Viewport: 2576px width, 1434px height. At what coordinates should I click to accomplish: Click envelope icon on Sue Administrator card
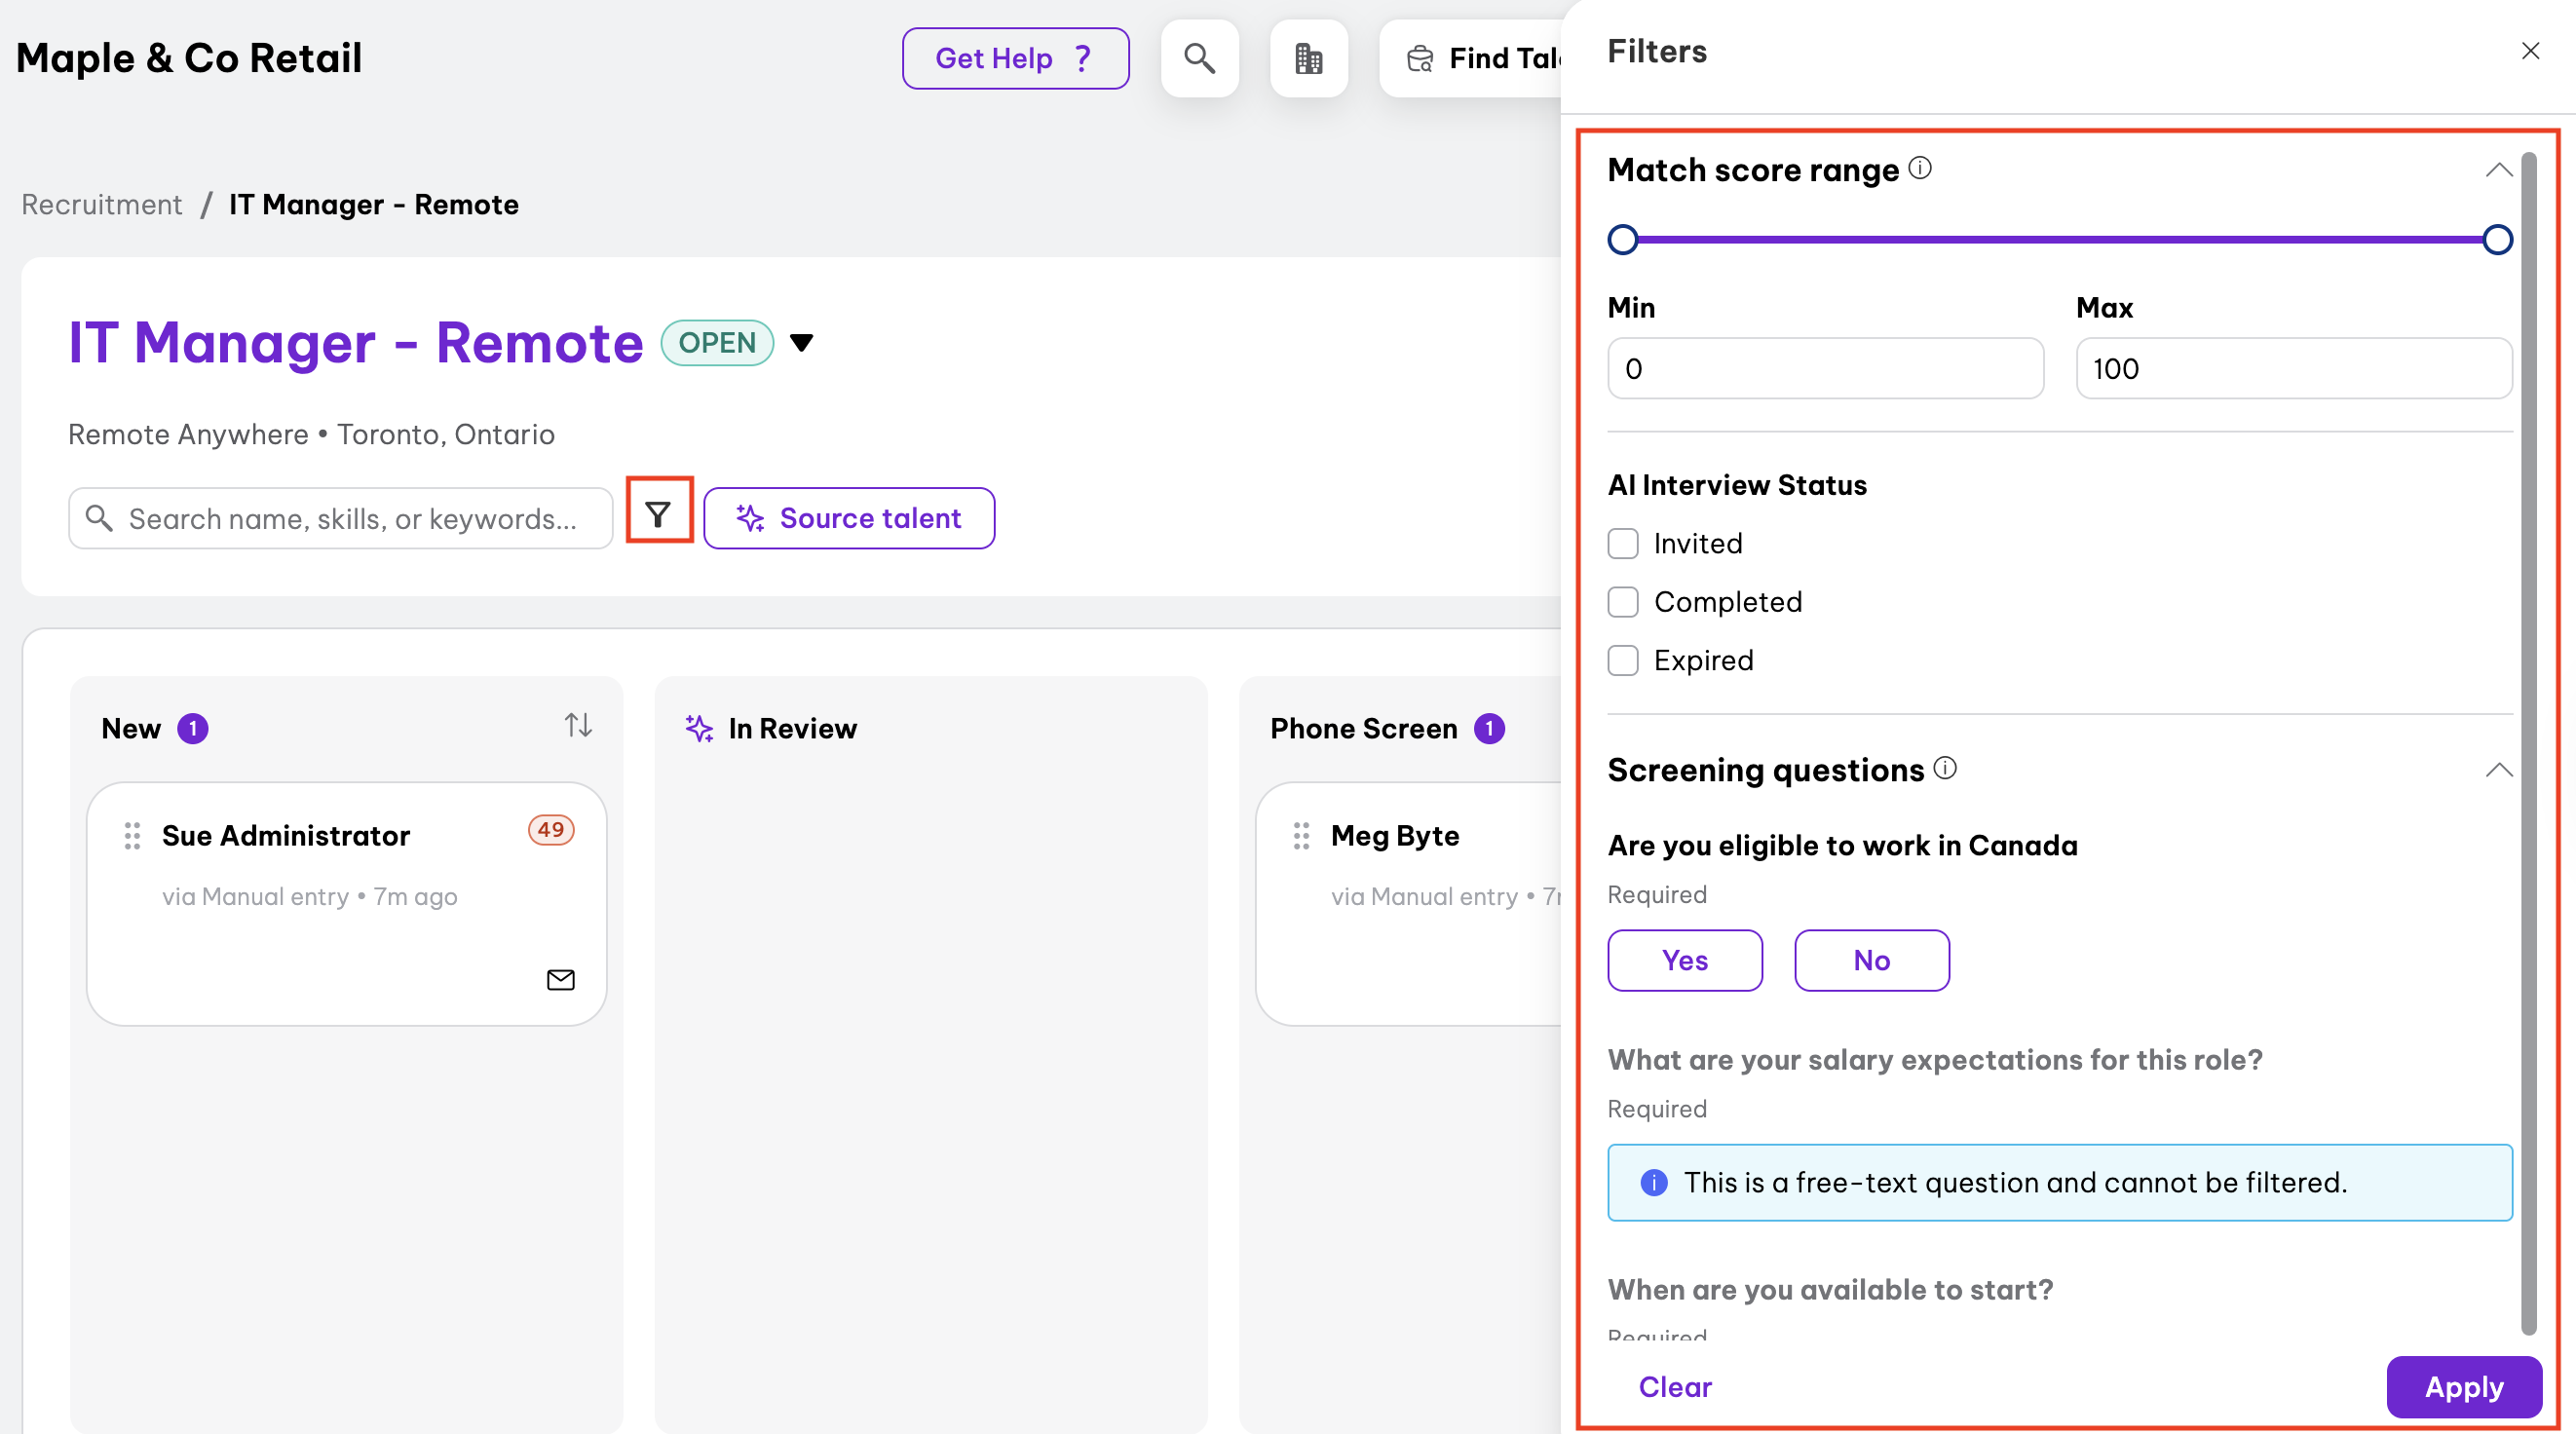(x=560, y=979)
